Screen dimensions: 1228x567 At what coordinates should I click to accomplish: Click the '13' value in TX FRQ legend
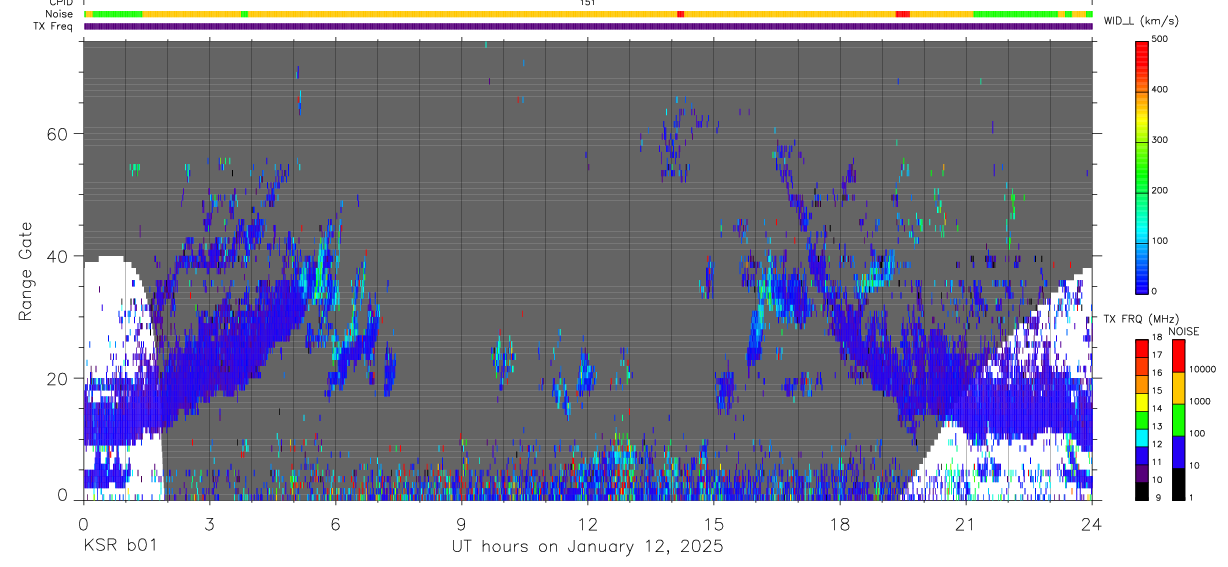pyautogui.click(x=1157, y=426)
